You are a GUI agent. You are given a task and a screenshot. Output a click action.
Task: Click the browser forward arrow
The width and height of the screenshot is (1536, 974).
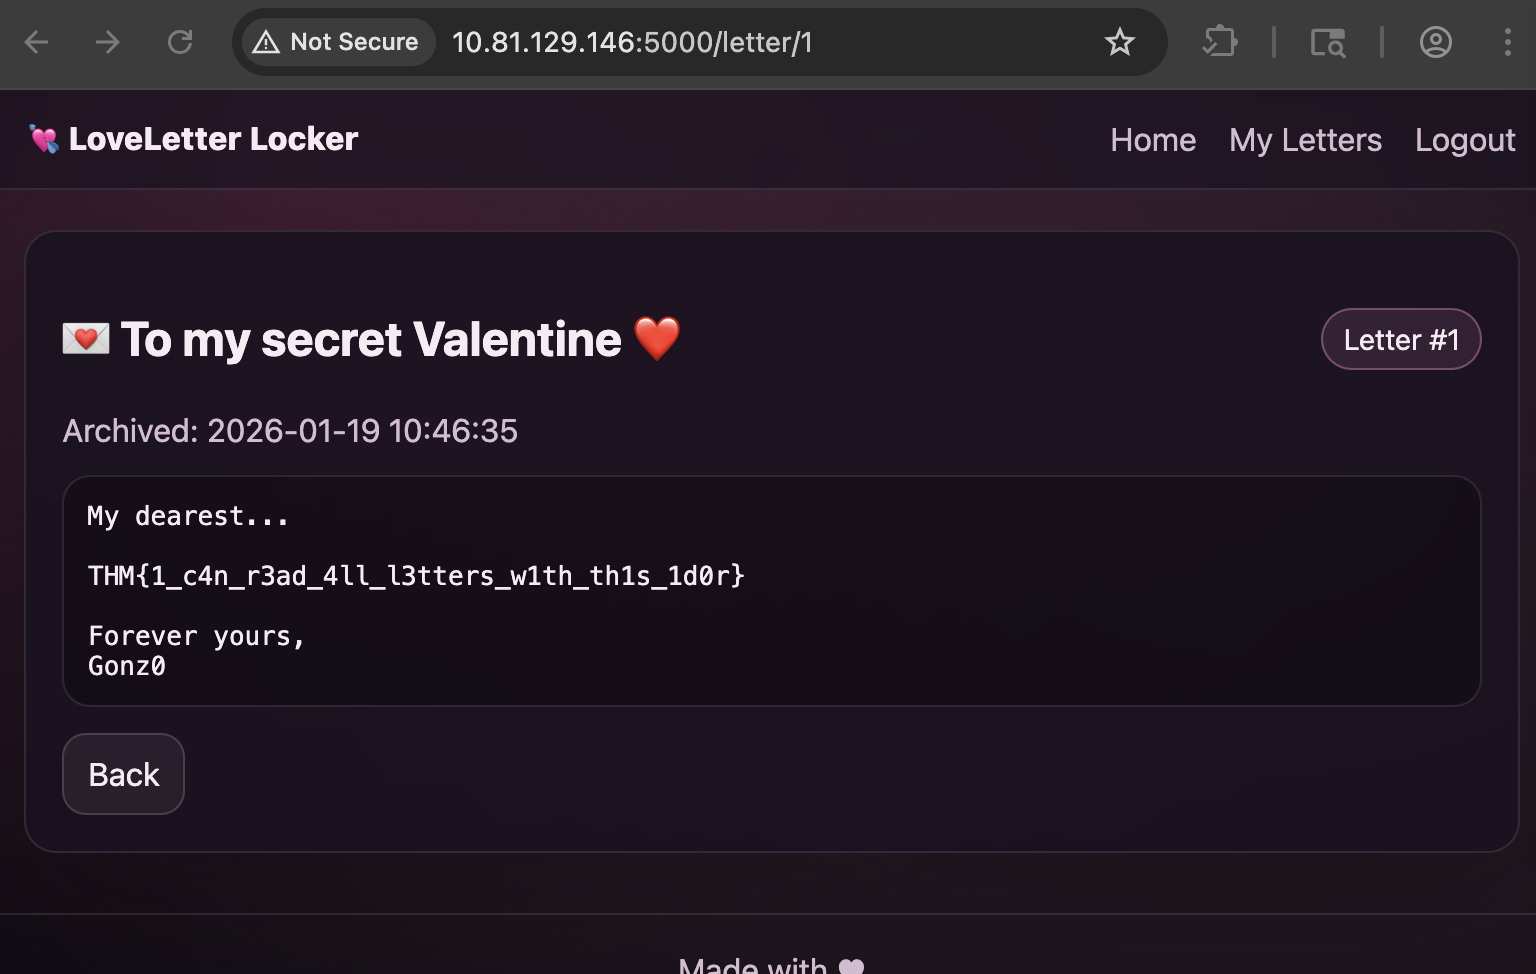(x=108, y=42)
